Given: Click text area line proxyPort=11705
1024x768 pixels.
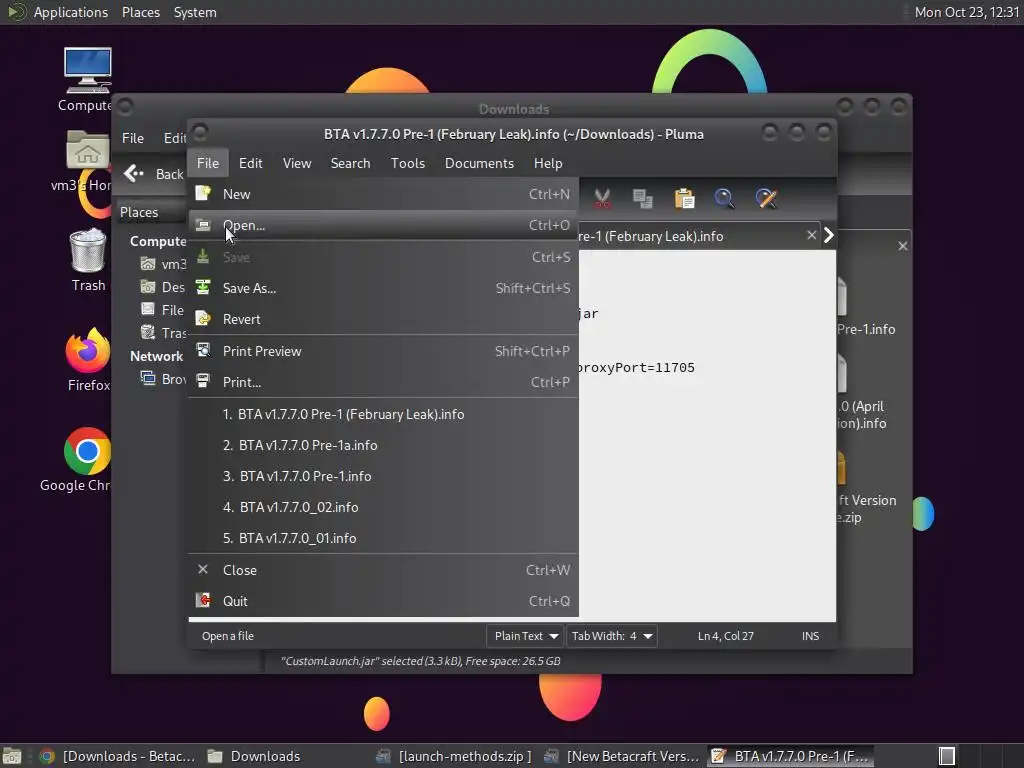Looking at the screenshot, I should coord(636,368).
